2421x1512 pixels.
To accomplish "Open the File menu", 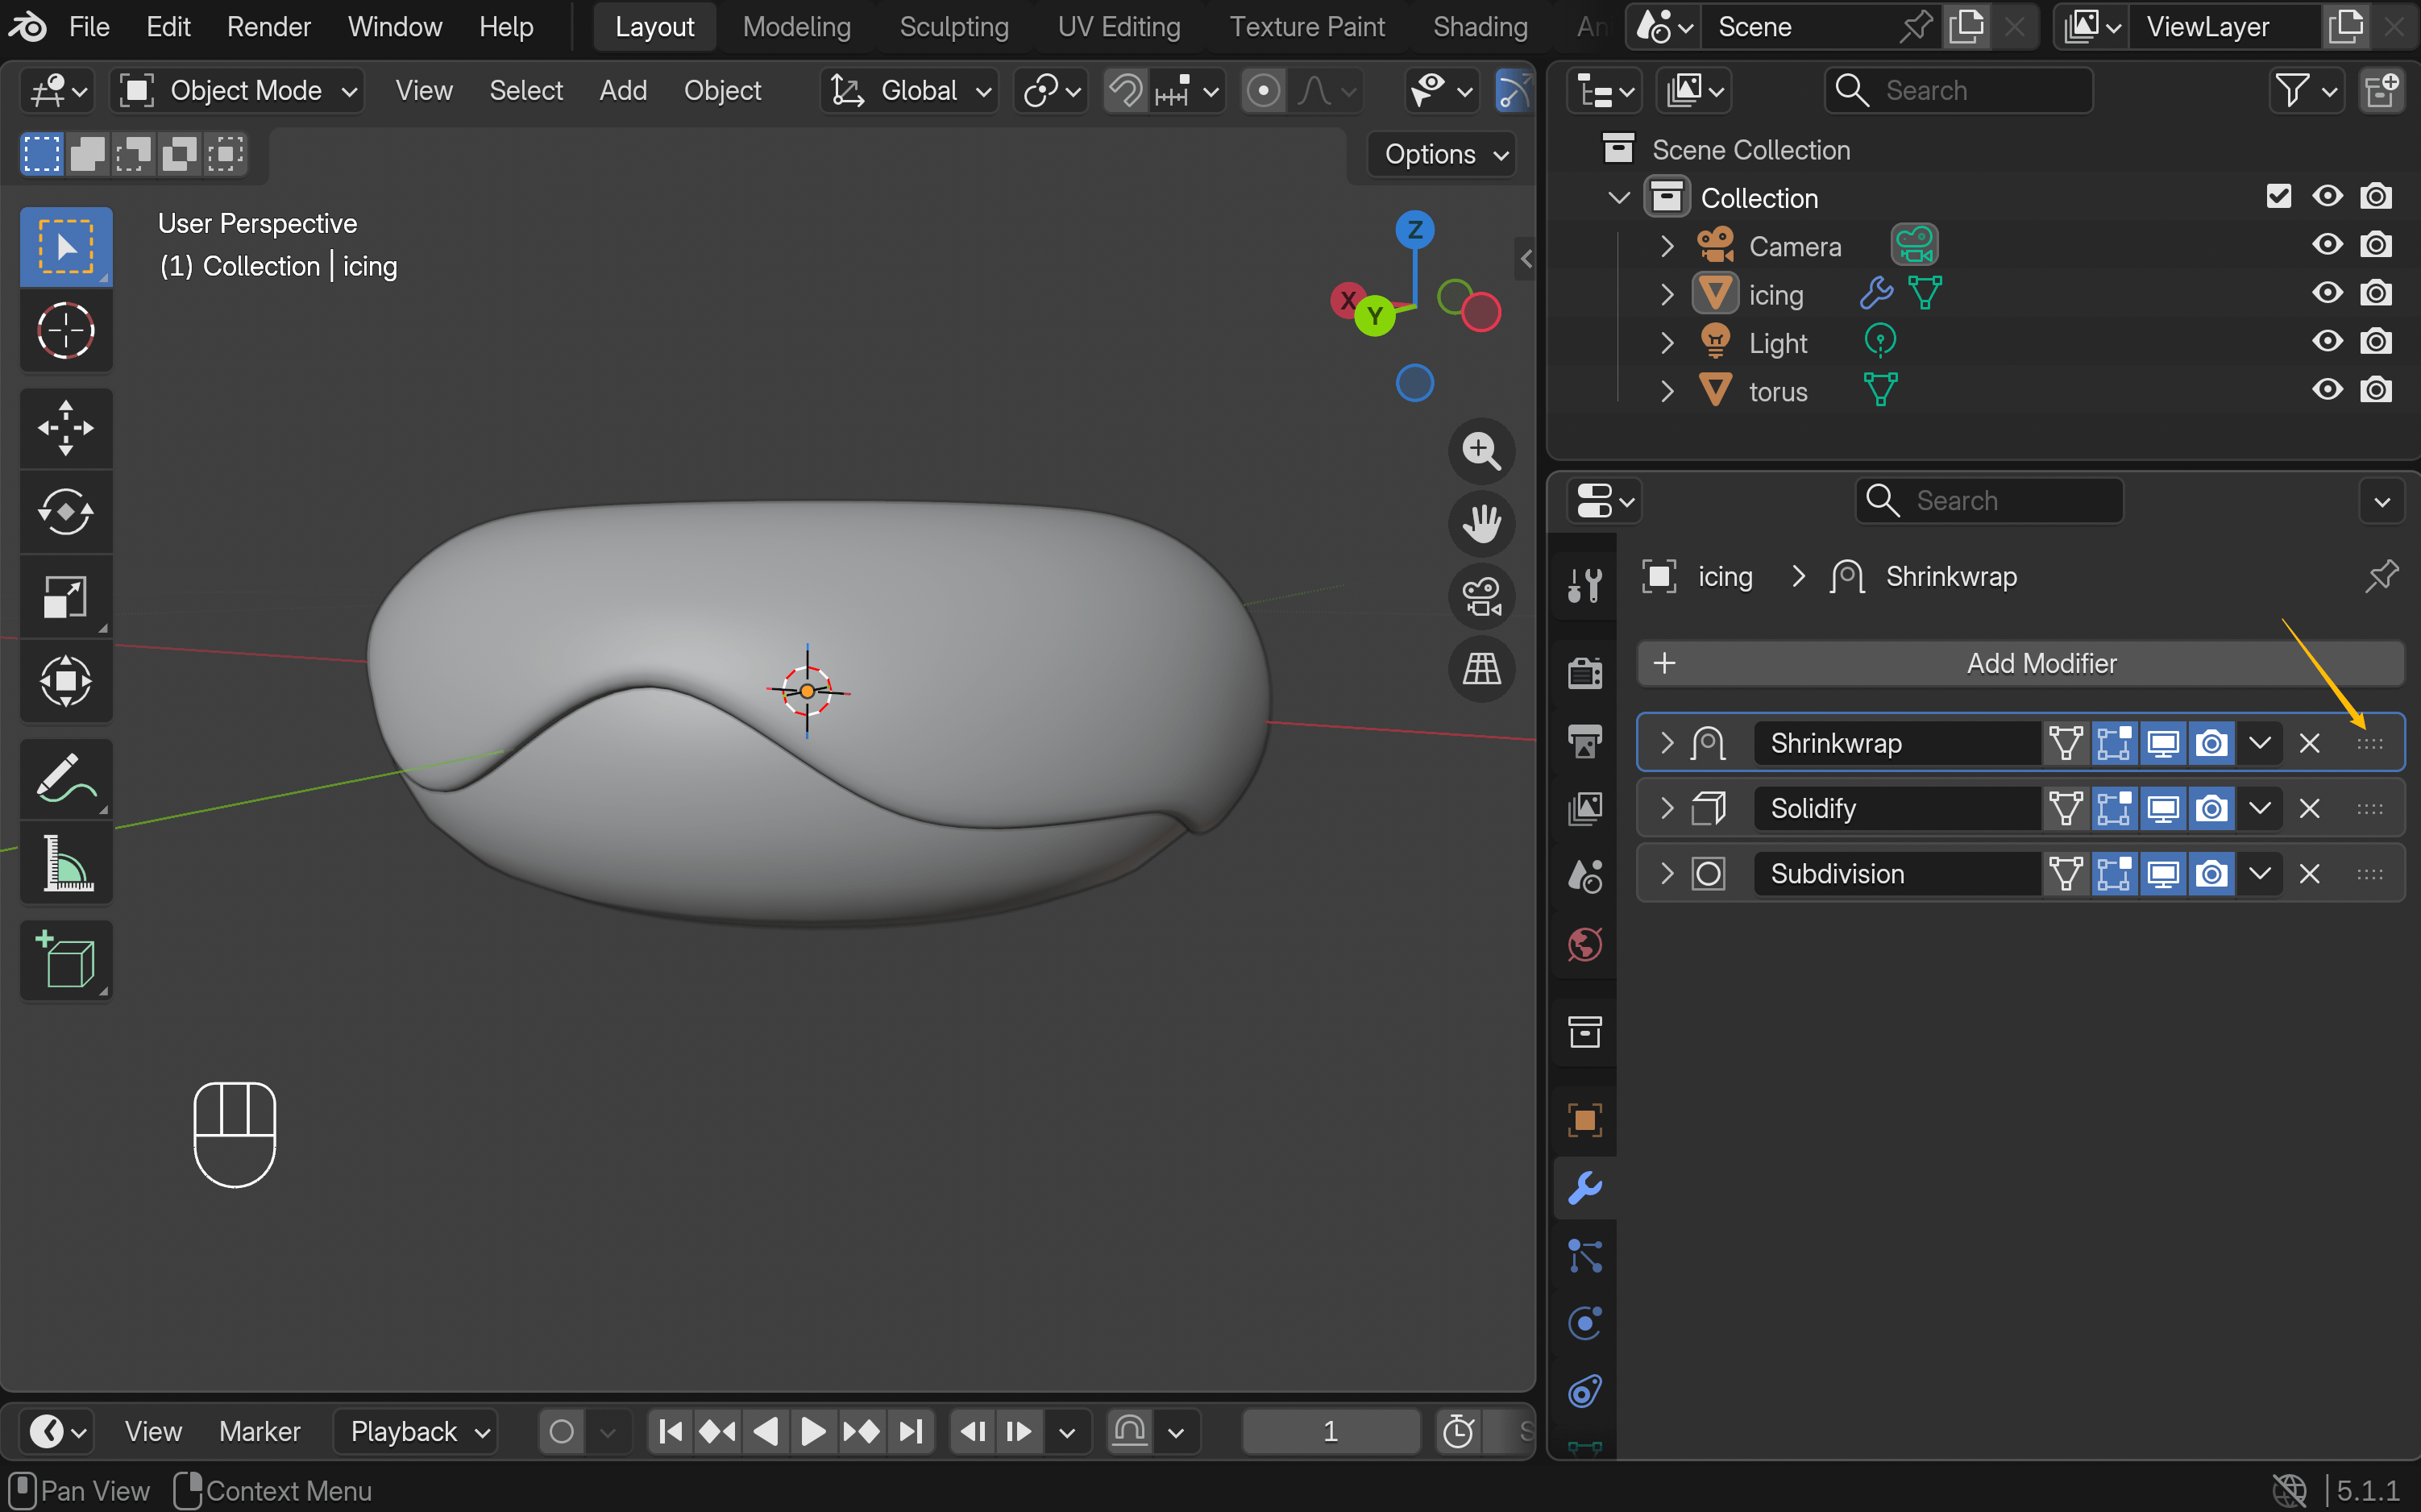I will [89, 27].
